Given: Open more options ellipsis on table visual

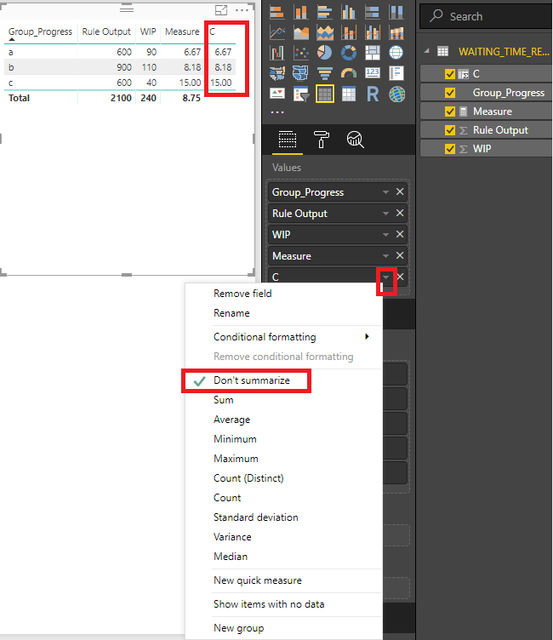Looking at the screenshot, I should 242,10.
